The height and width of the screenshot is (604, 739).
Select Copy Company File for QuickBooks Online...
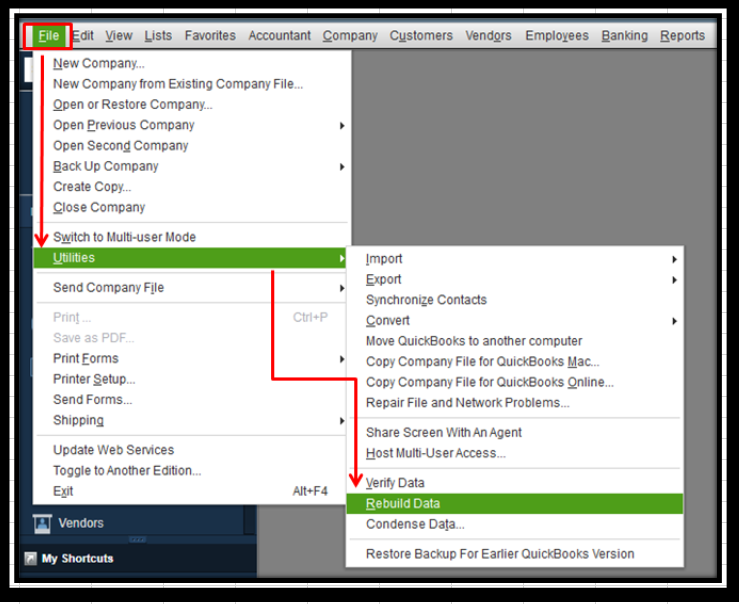(x=515, y=382)
